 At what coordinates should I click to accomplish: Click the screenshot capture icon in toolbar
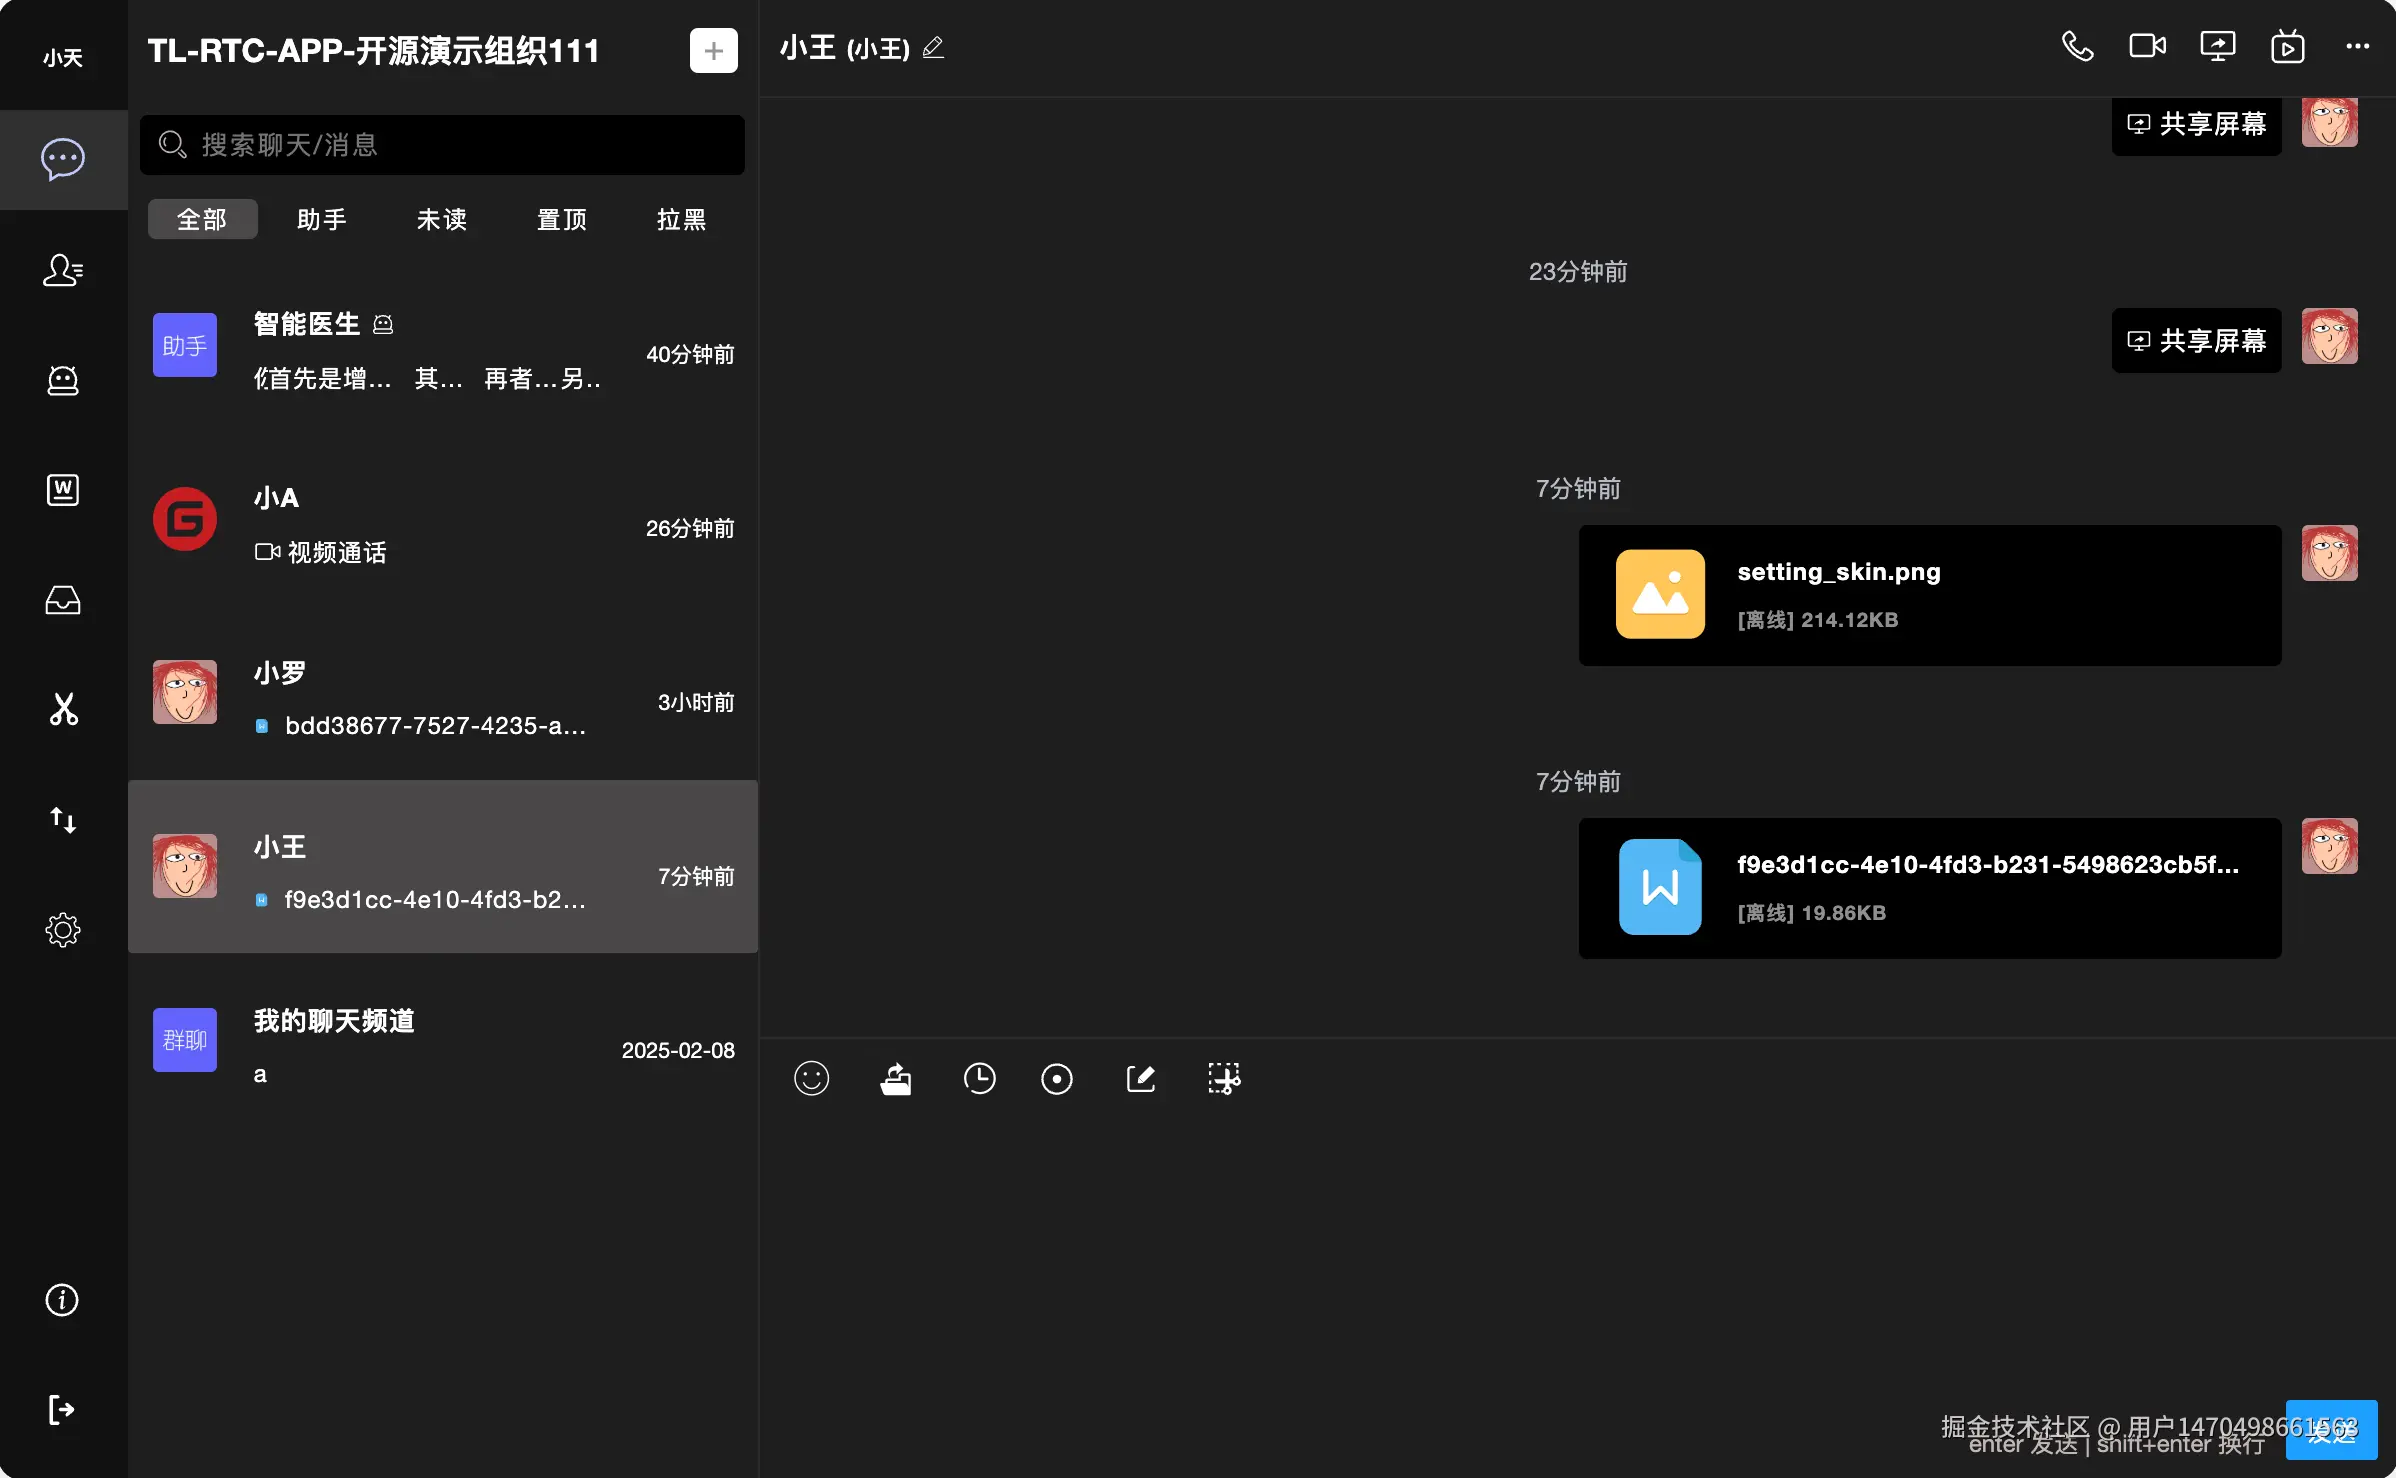(x=1224, y=1079)
